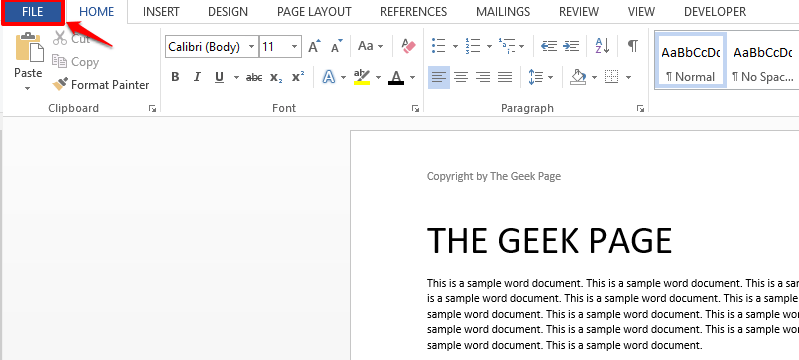Open the FILE tab
Viewport: 799px width, 360px height.
(33, 12)
